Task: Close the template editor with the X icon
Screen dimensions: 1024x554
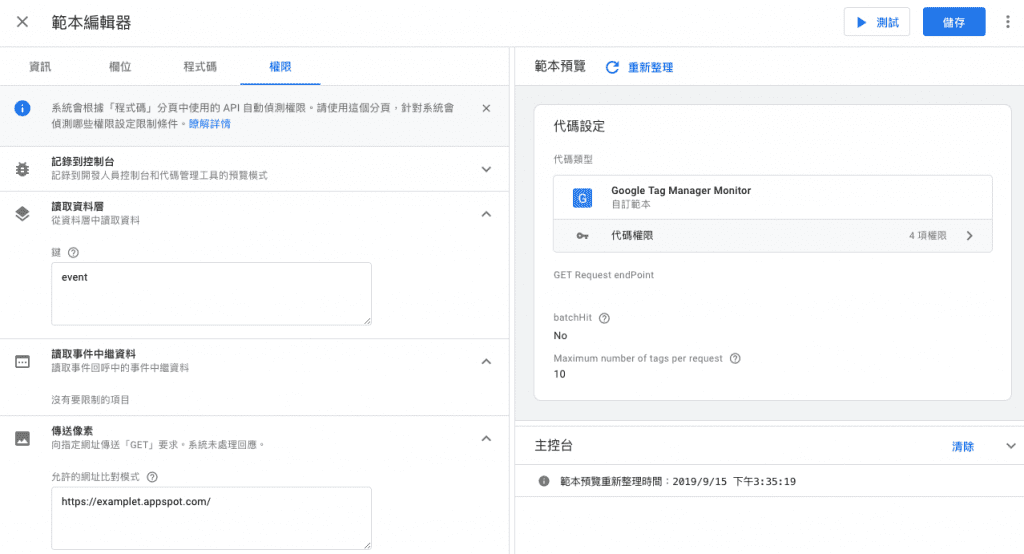Action: (22, 22)
